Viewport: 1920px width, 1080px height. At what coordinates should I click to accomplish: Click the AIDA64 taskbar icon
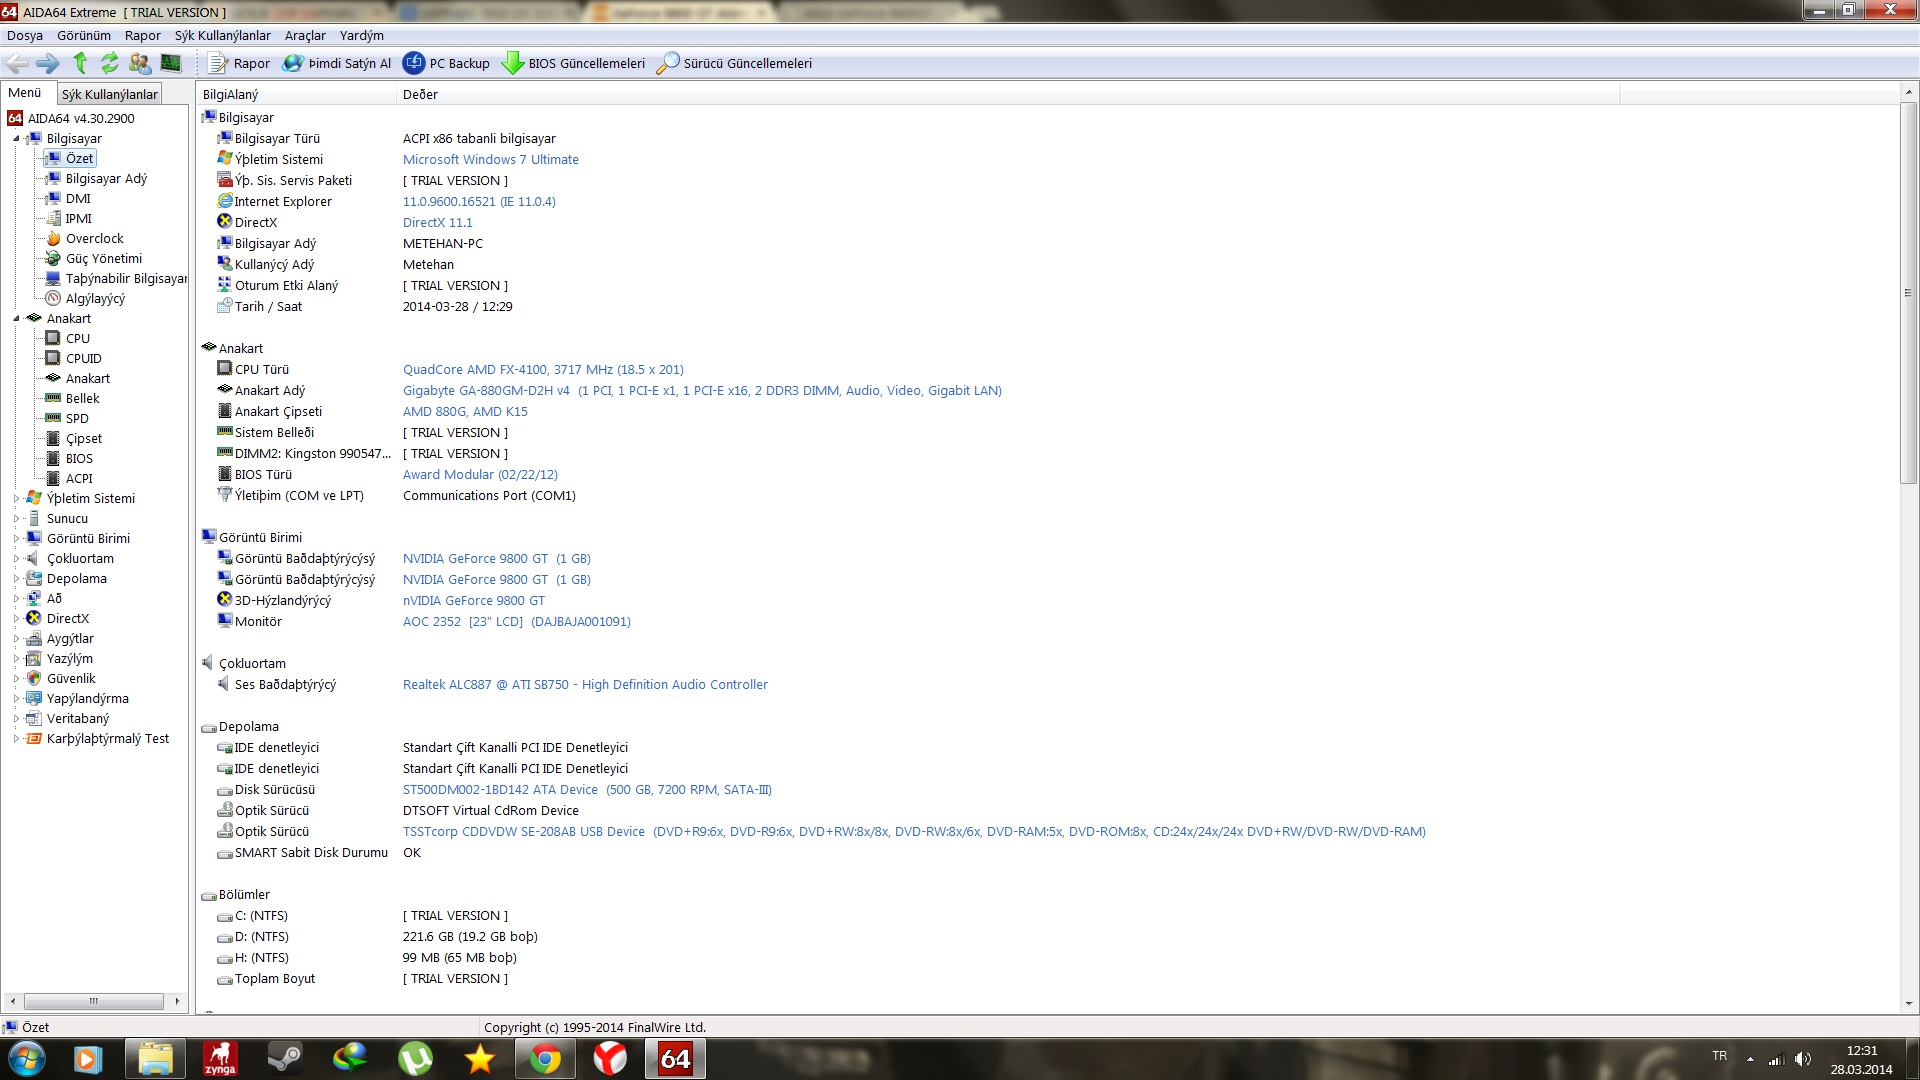(x=675, y=1058)
